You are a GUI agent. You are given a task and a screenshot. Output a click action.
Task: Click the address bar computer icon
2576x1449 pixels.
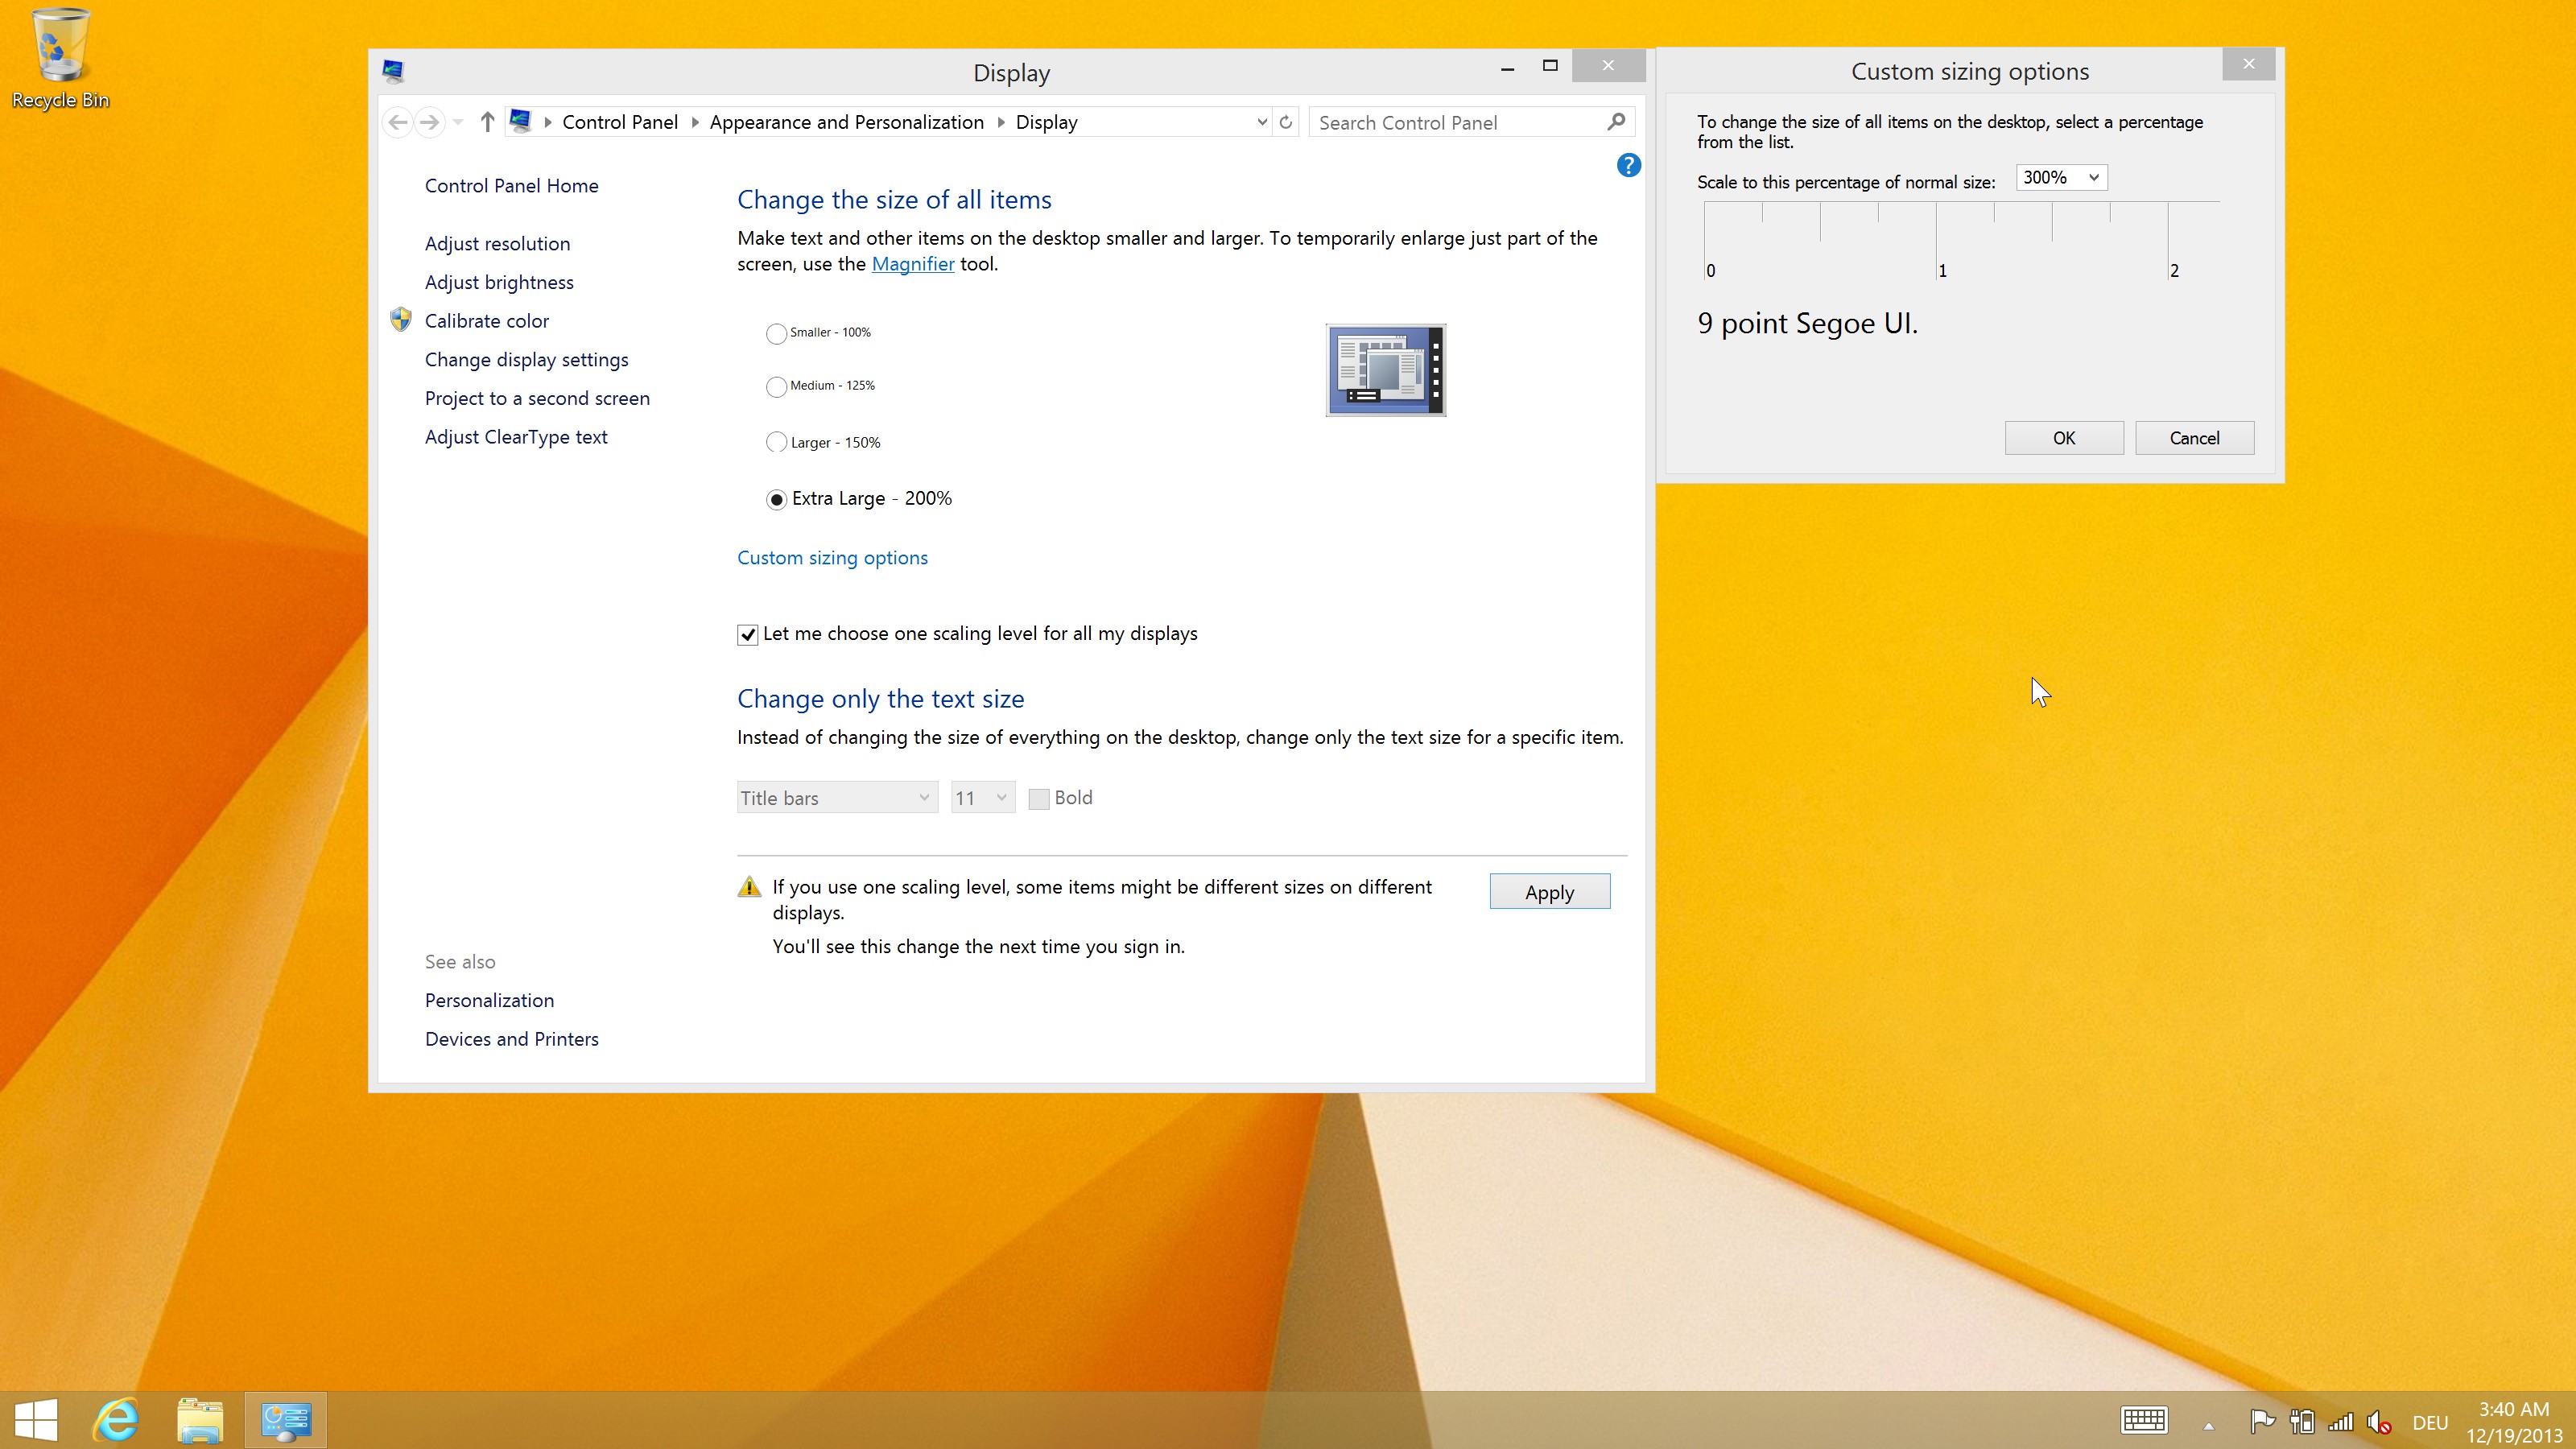point(520,122)
